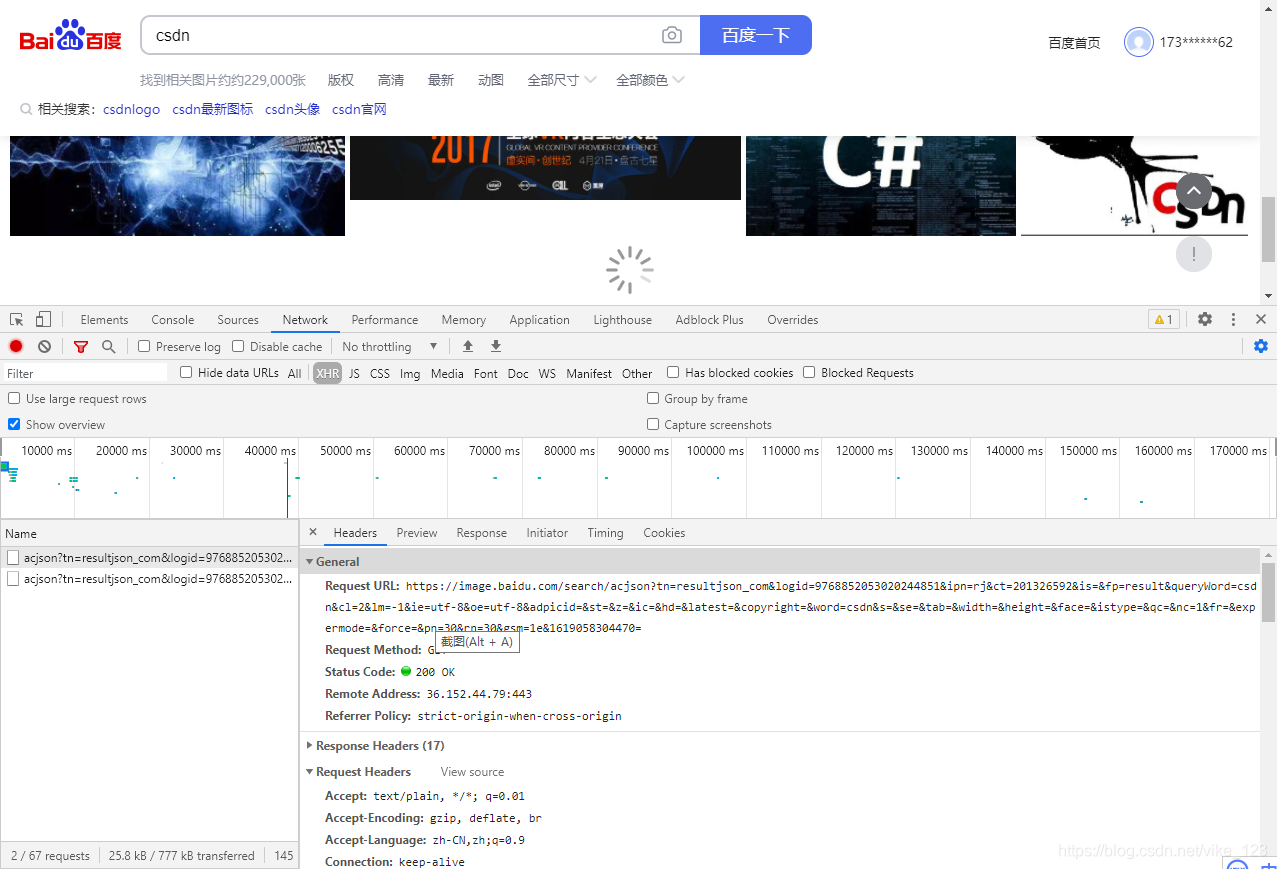This screenshot has height=869, width=1277.
Task: Click the page vertical scrollbar thumb
Action: click(x=1268, y=228)
